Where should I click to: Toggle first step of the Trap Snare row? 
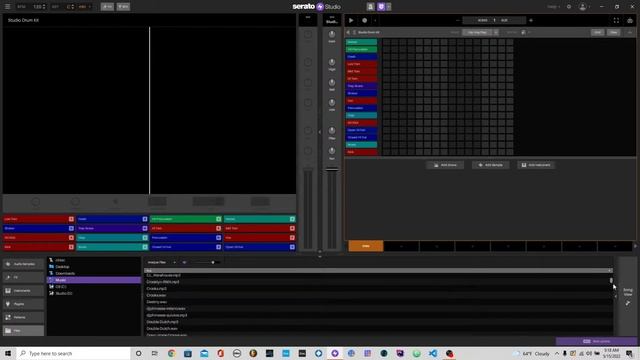387,86
